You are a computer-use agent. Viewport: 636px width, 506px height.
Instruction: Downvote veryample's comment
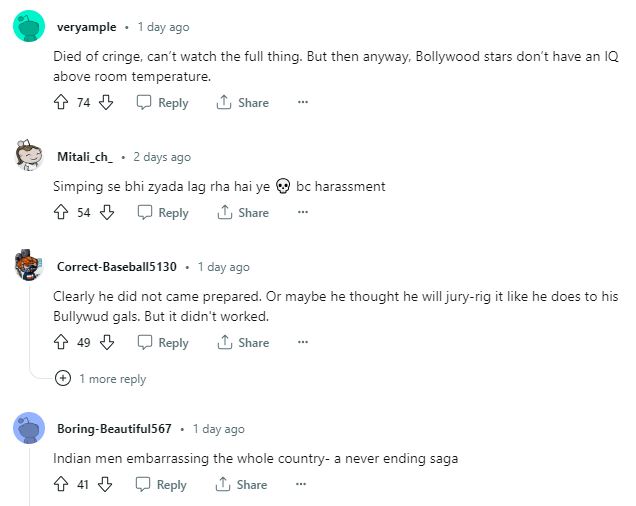pyautogui.click(x=107, y=102)
